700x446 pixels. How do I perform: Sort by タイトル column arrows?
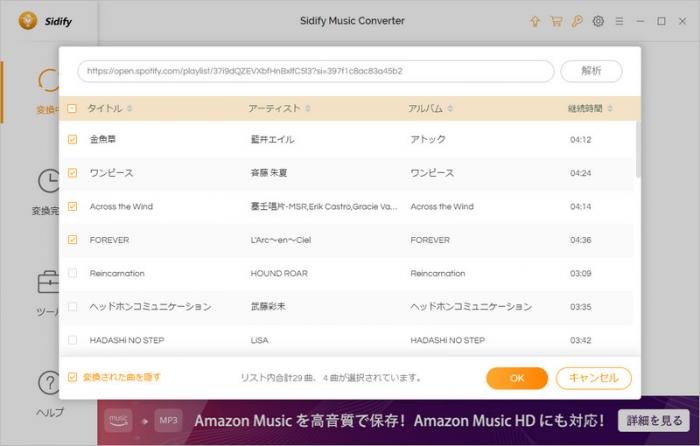pos(129,108)
